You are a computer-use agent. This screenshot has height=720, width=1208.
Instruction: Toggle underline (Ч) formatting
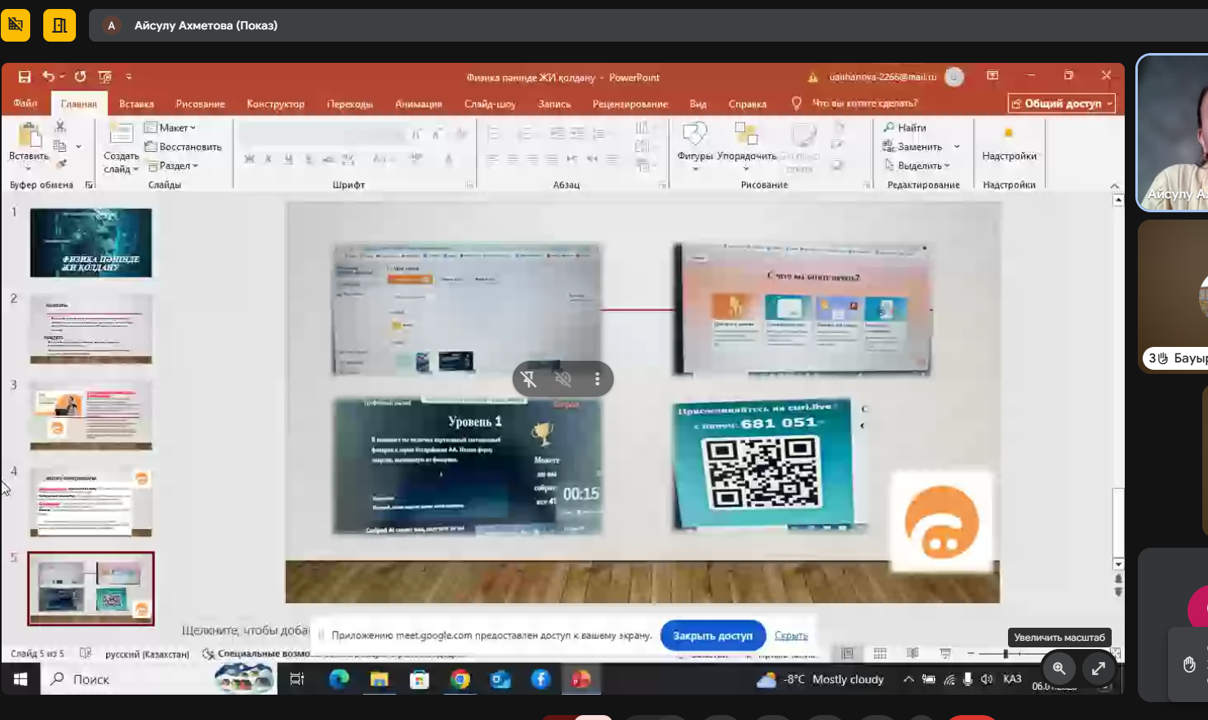tap(288, 159)
